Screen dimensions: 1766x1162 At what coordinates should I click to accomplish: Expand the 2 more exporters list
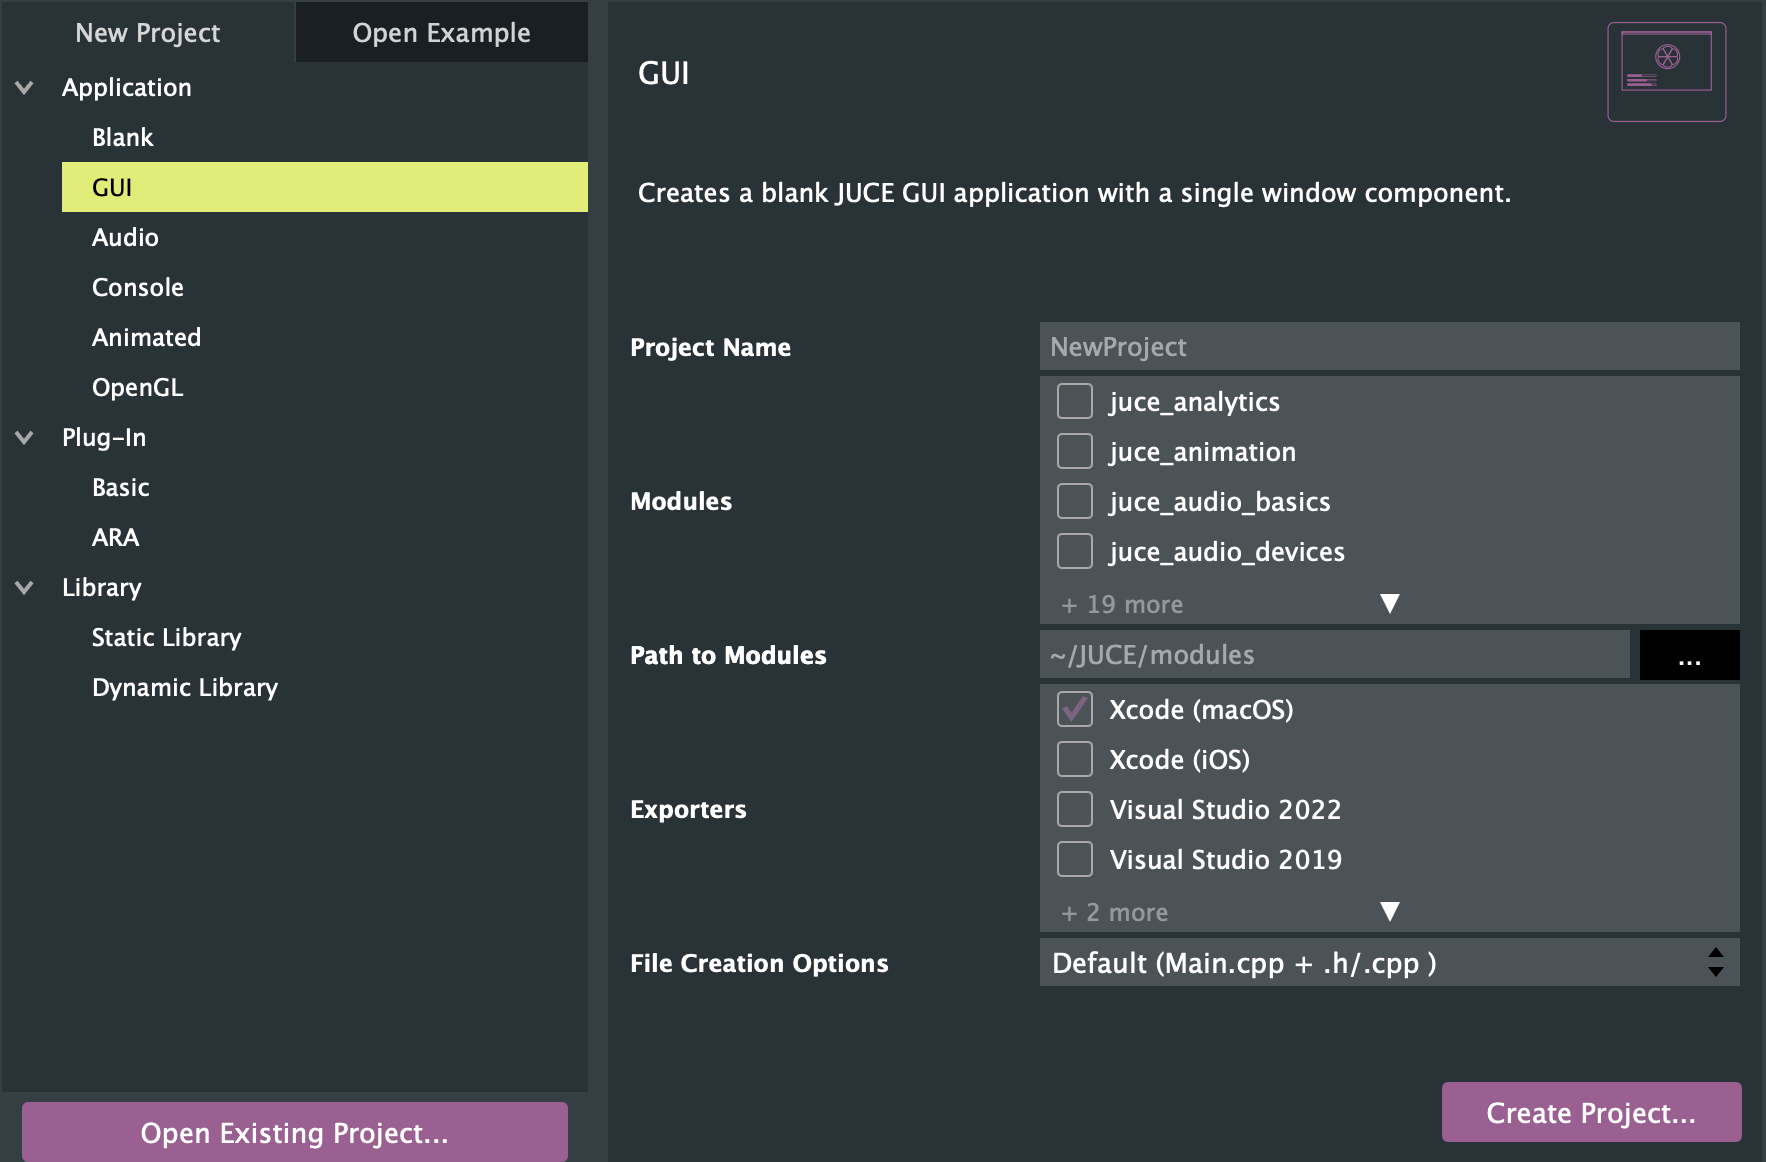click(1389, 911)
